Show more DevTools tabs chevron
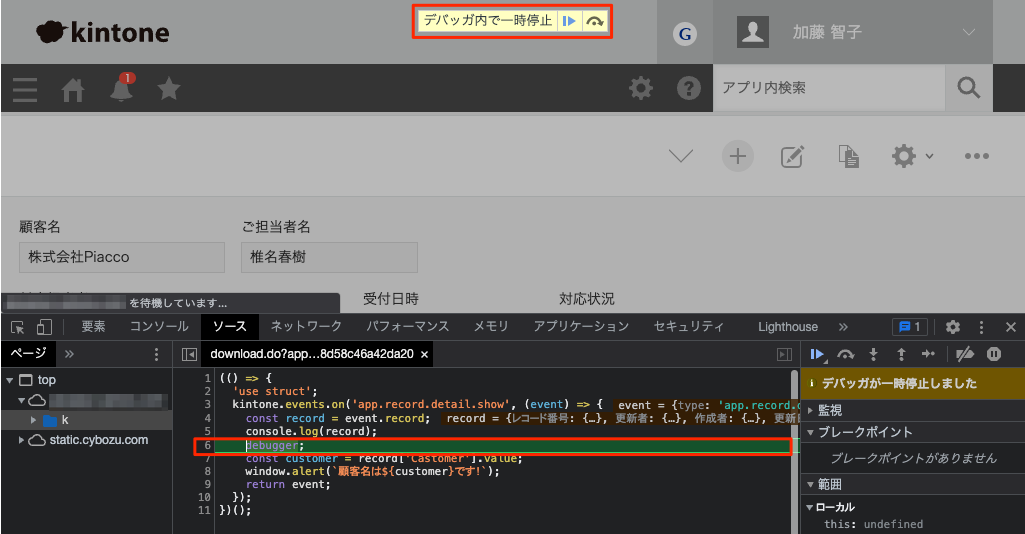1025x534 pixels. pyautogui.click(x=843, y=327)
